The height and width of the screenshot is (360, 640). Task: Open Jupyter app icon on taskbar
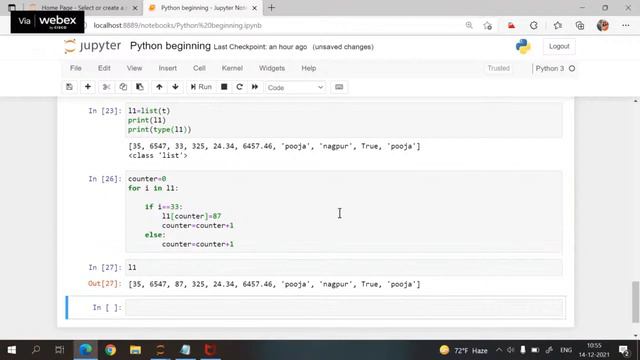[x=160, y=350]
